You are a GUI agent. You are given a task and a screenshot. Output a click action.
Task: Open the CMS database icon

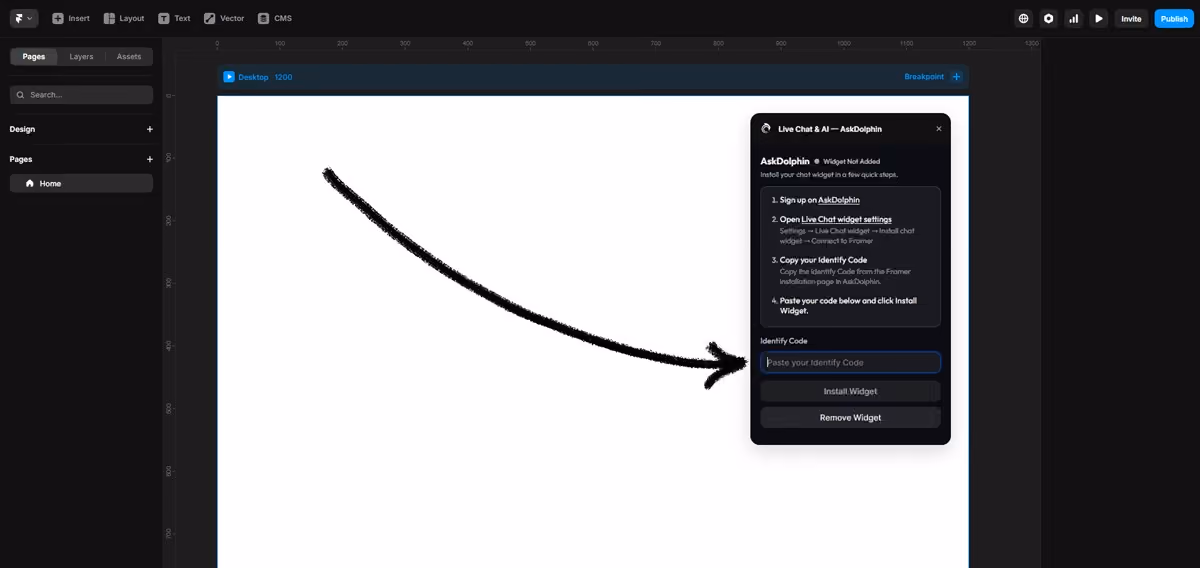263,18
